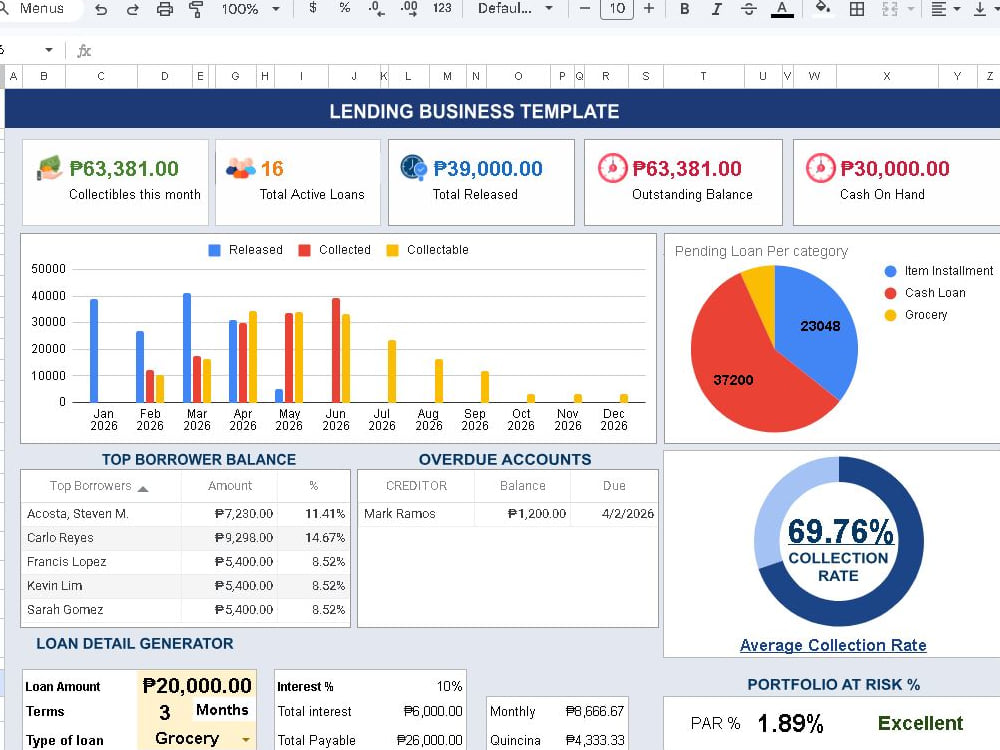Select column C header
The width and height of the screenshot is (1000, 750).
click(x=101, y=76)
